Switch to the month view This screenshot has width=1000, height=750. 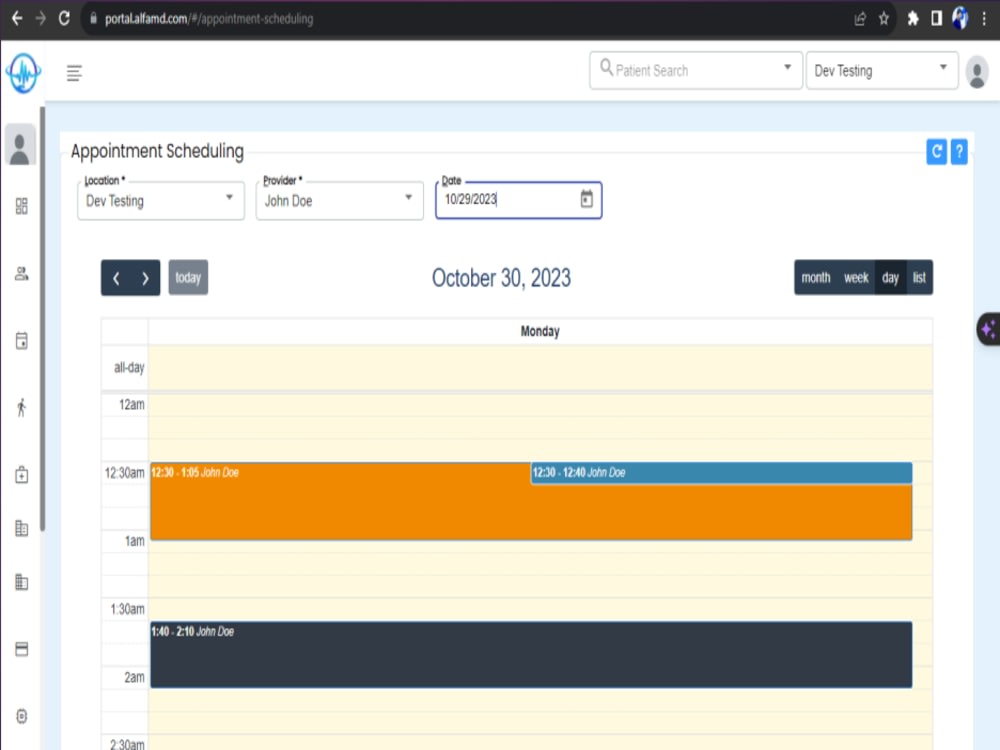point(816,277)
